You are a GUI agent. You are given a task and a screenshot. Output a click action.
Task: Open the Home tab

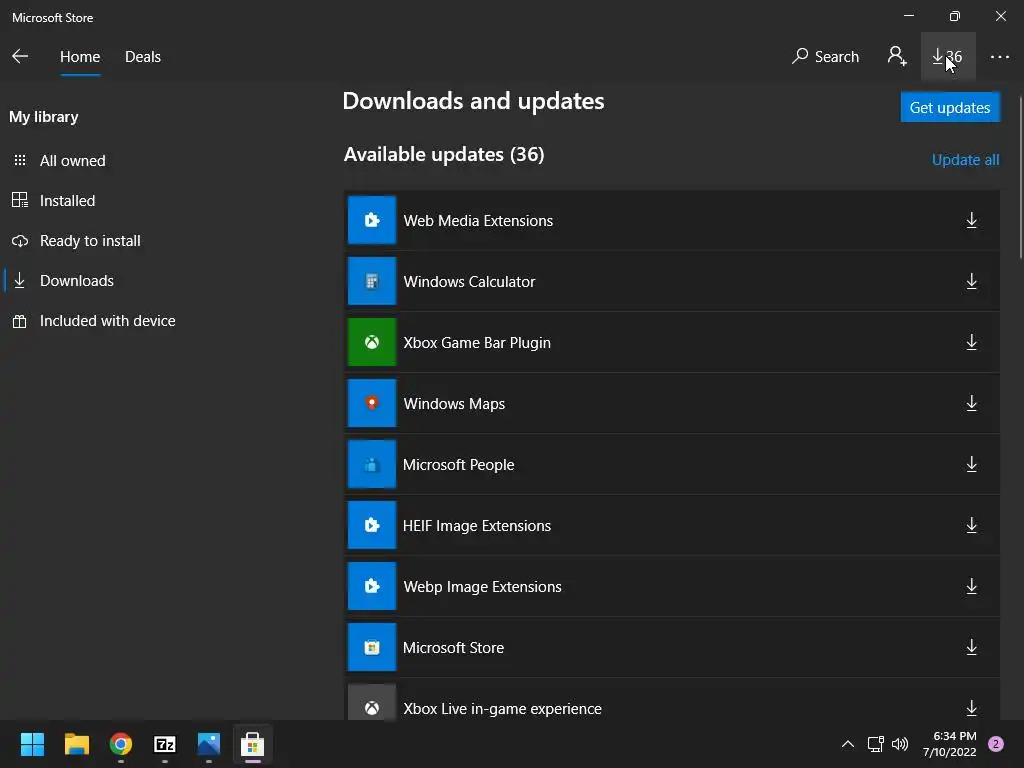tap(80, 57)
